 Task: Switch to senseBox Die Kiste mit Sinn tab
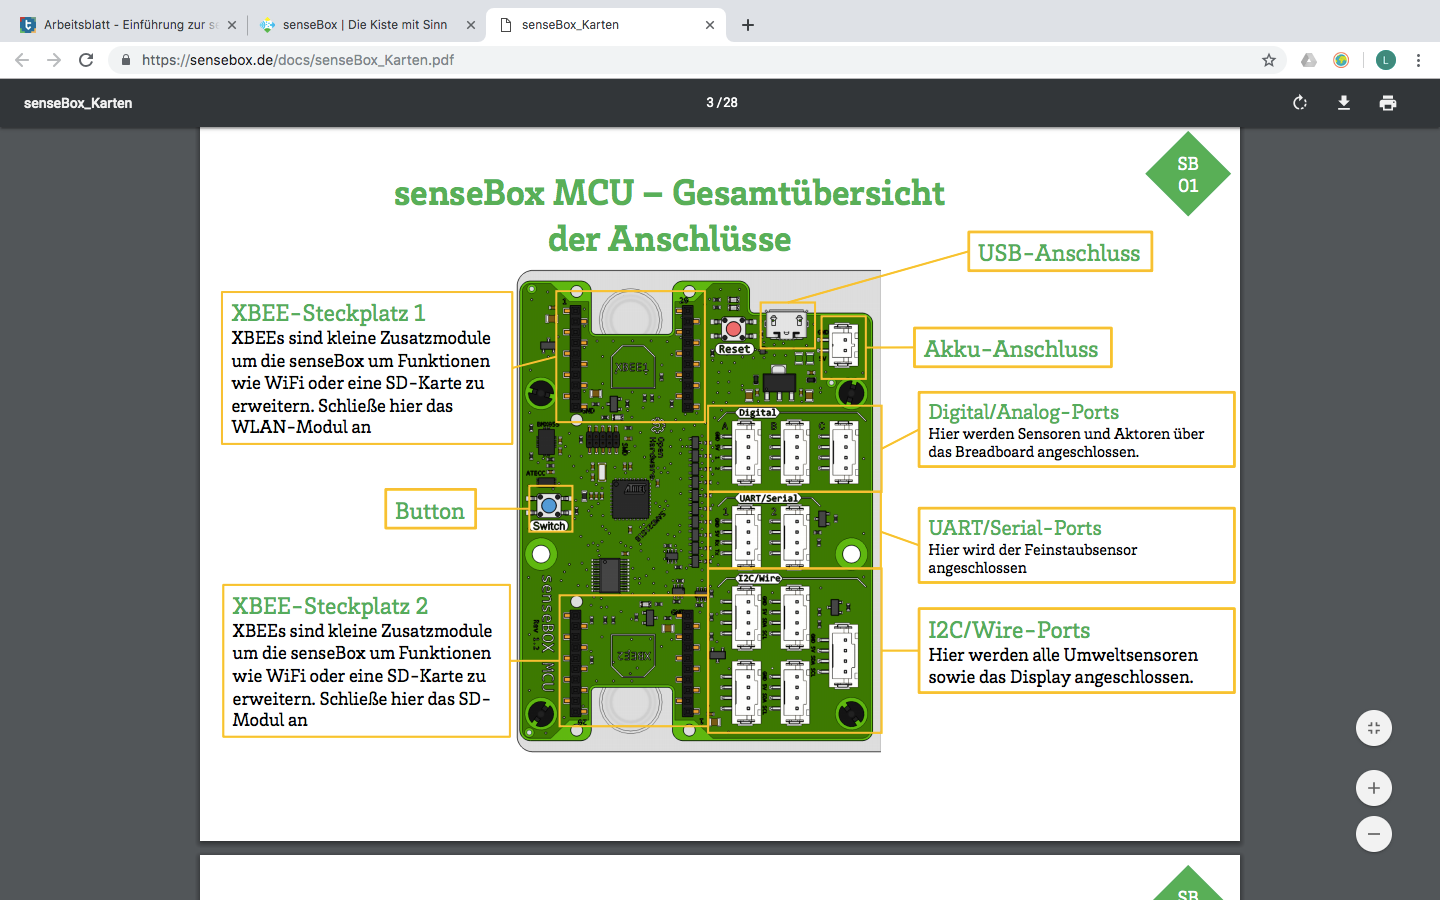pyautogui.click(x=366, y=25)
